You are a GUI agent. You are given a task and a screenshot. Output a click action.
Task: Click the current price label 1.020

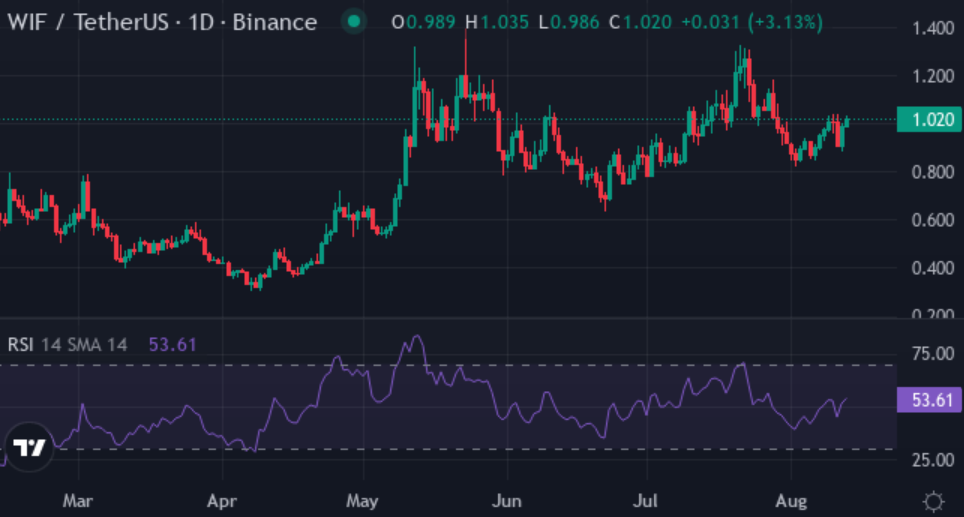[x=930, y=119]
